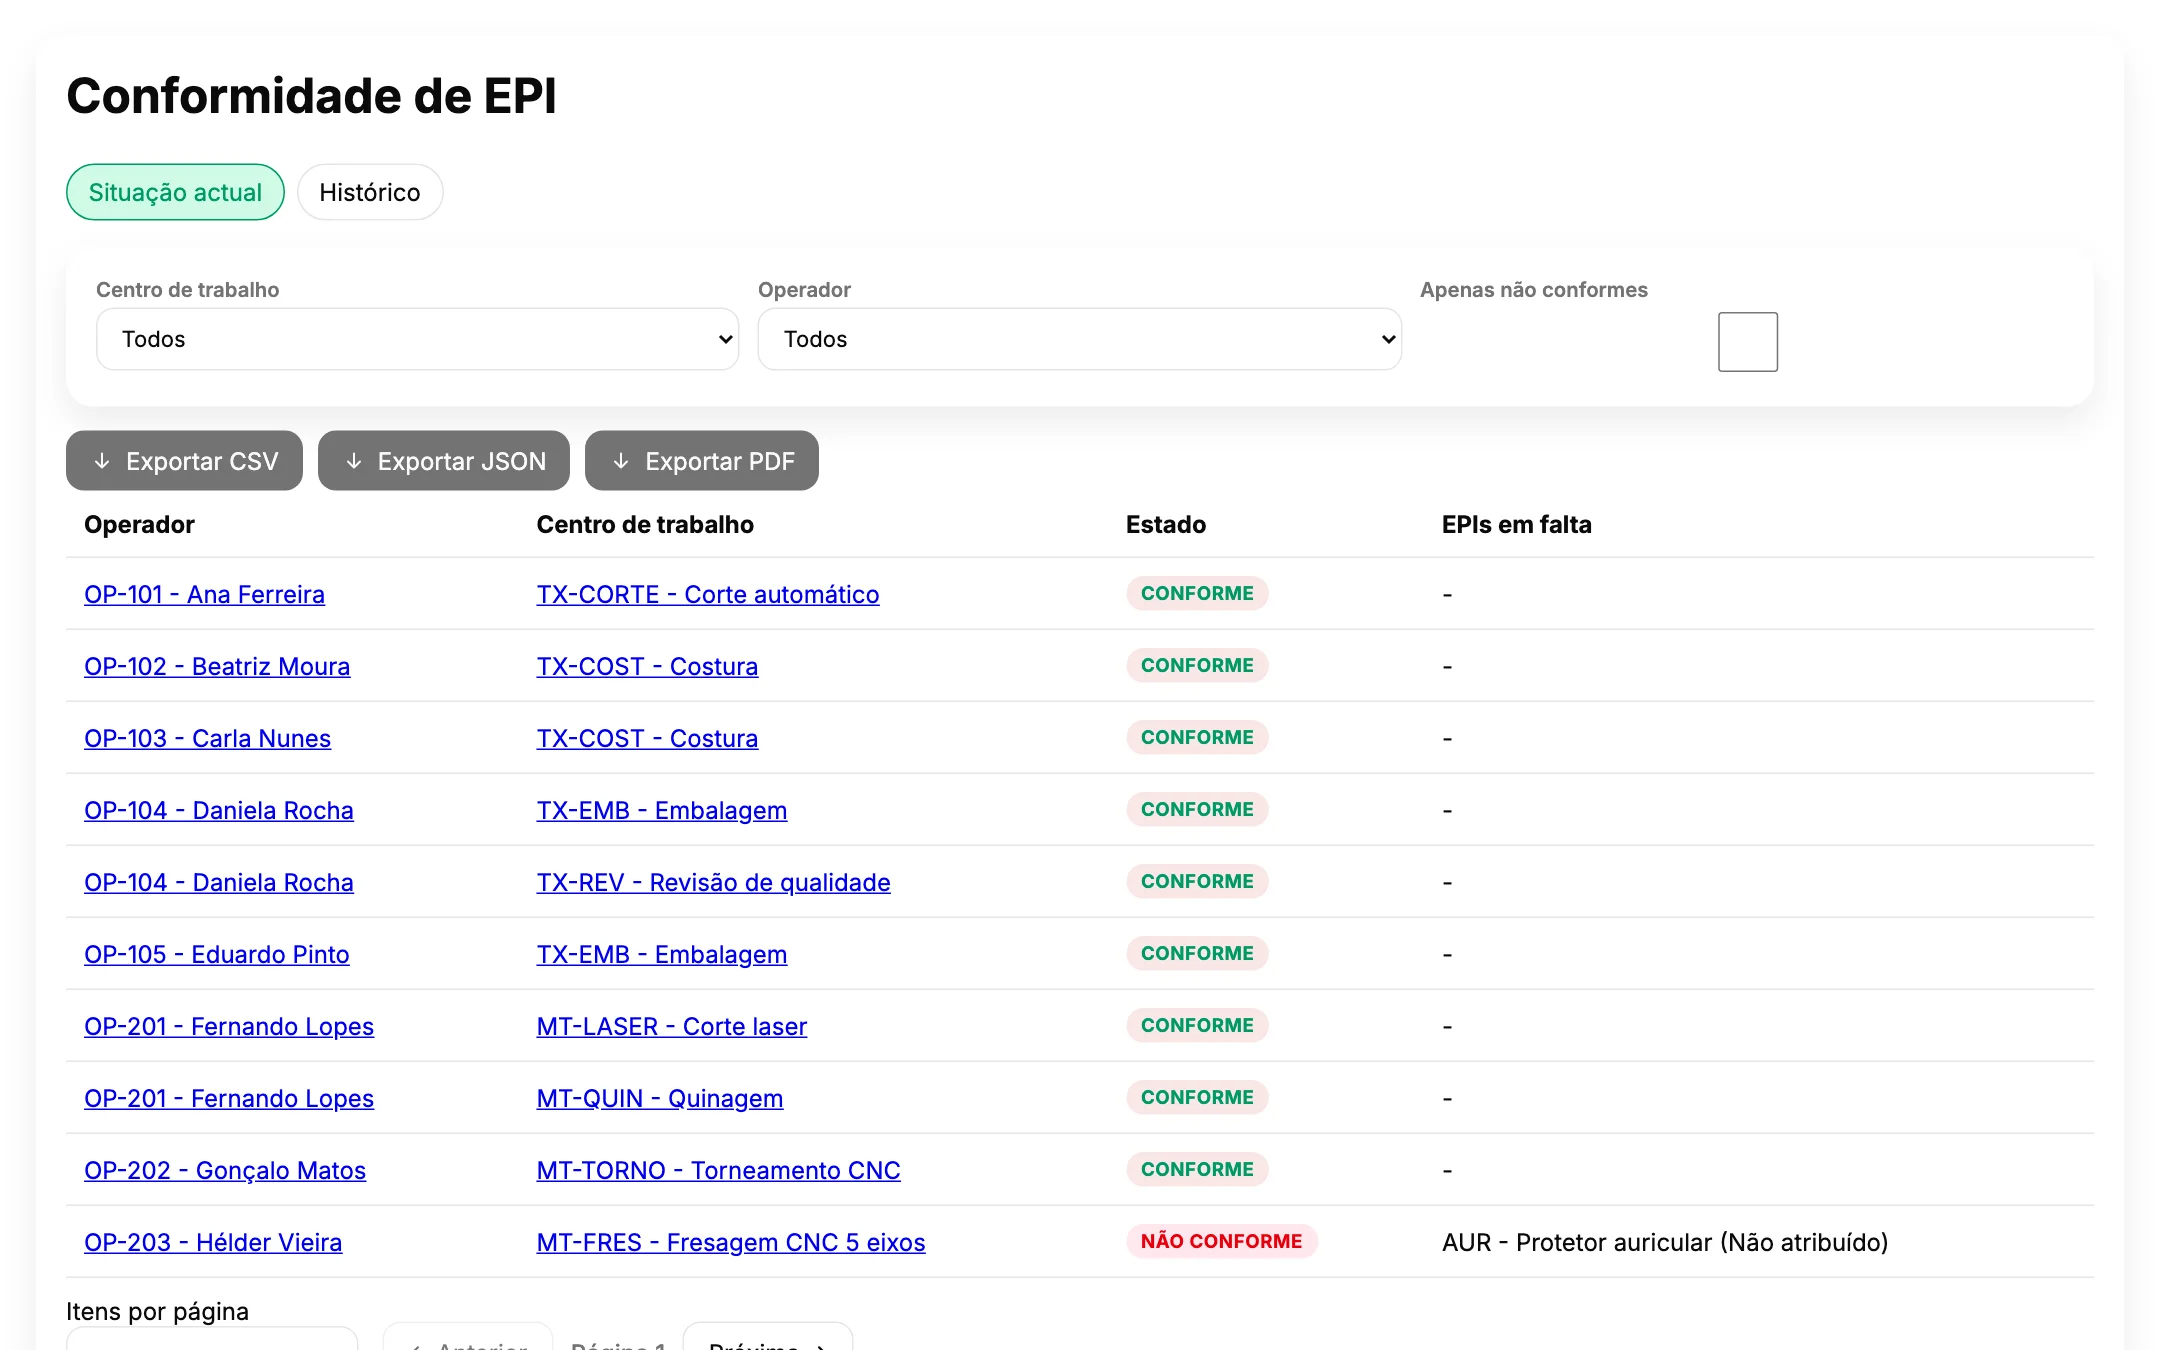Click AUR - Protetor auricular missing EPI text
This screenshot has width=2160, height=1350.
click(1665, 1242)
